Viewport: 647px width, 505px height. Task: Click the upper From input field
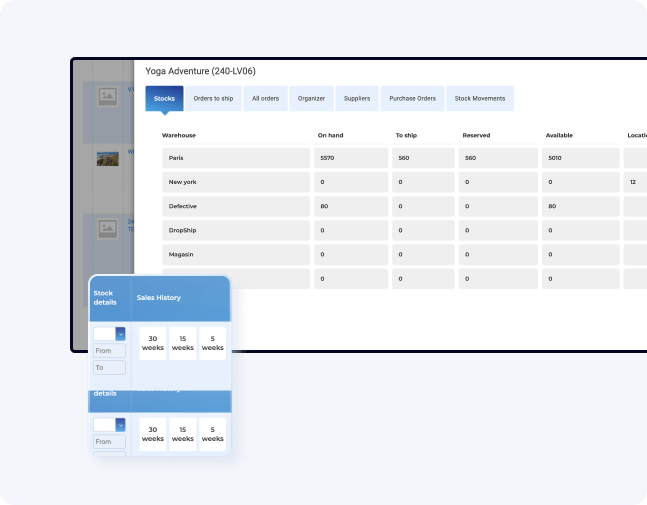pyautogui.click(x=109, y=351)
